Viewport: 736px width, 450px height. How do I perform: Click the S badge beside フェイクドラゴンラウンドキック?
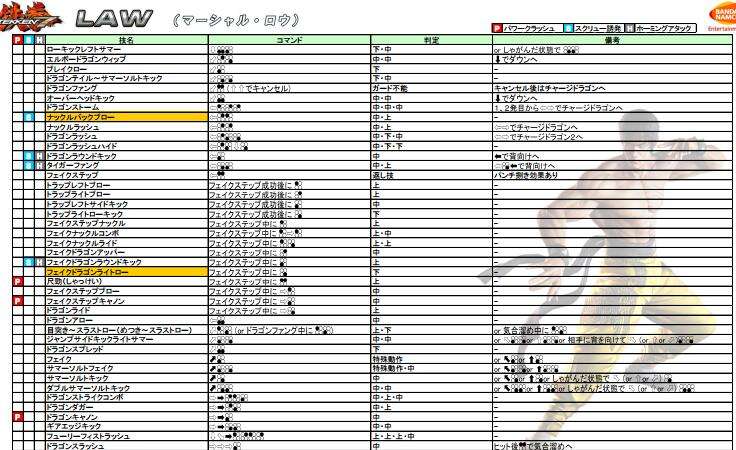pyautogui.click(x=29, y=262)
